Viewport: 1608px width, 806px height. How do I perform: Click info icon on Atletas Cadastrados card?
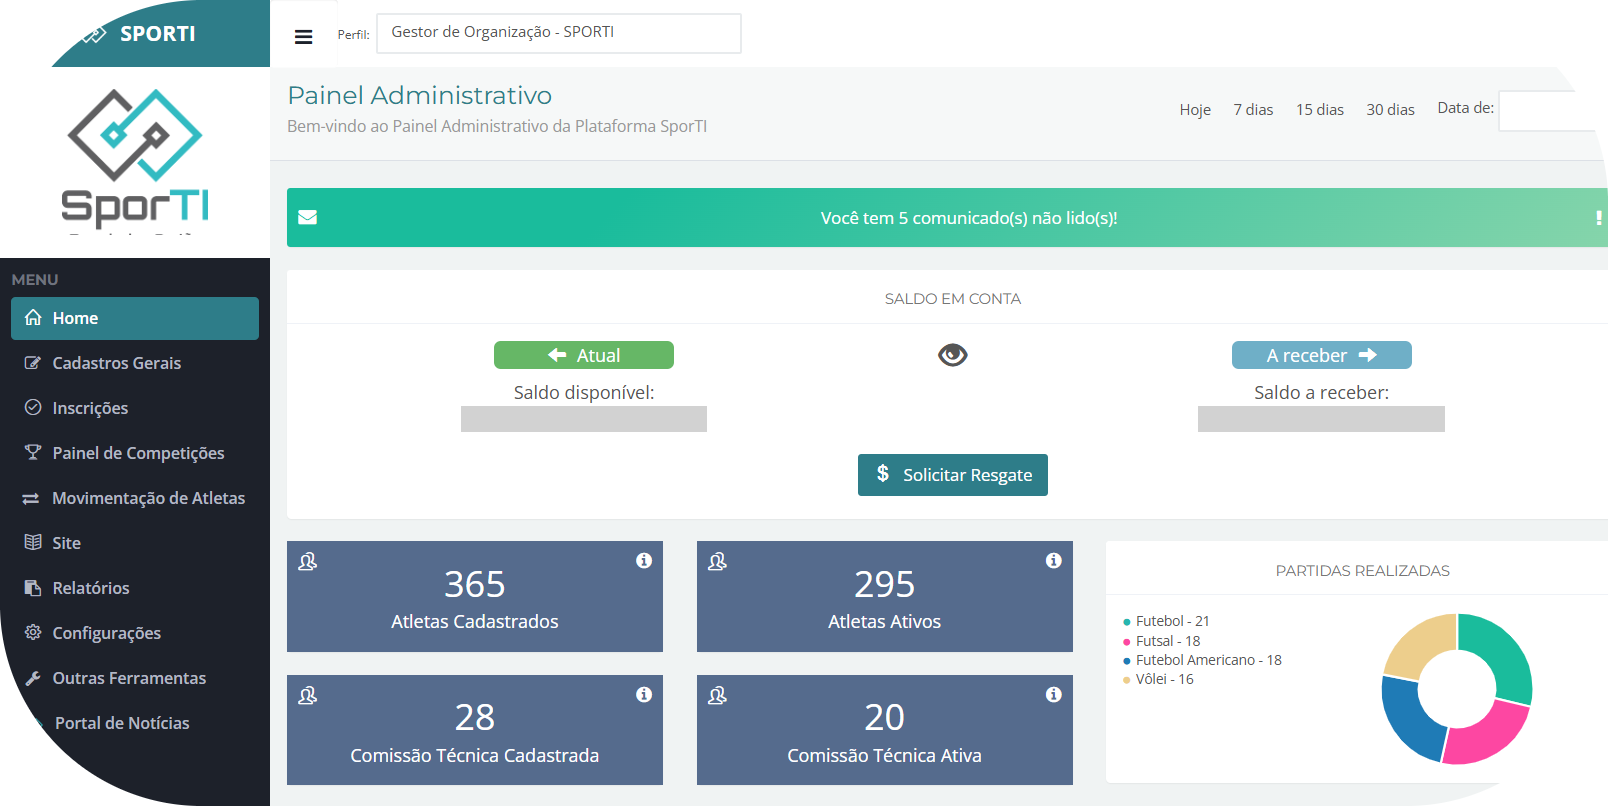click(644, 561)
